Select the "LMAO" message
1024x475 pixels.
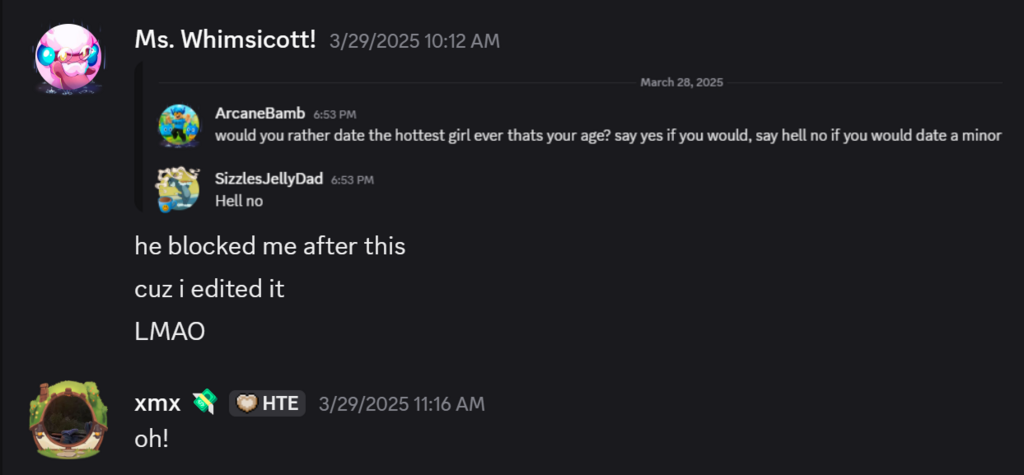pos(170,332)
